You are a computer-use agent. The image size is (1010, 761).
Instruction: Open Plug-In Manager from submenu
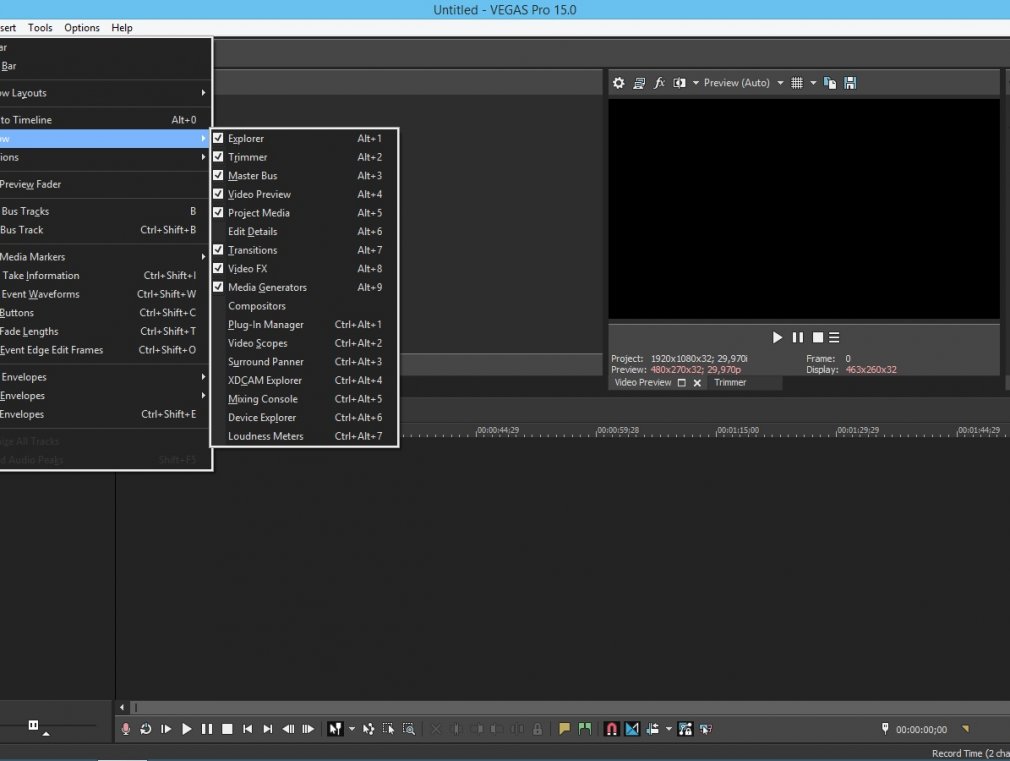click(x=304, y=325)
